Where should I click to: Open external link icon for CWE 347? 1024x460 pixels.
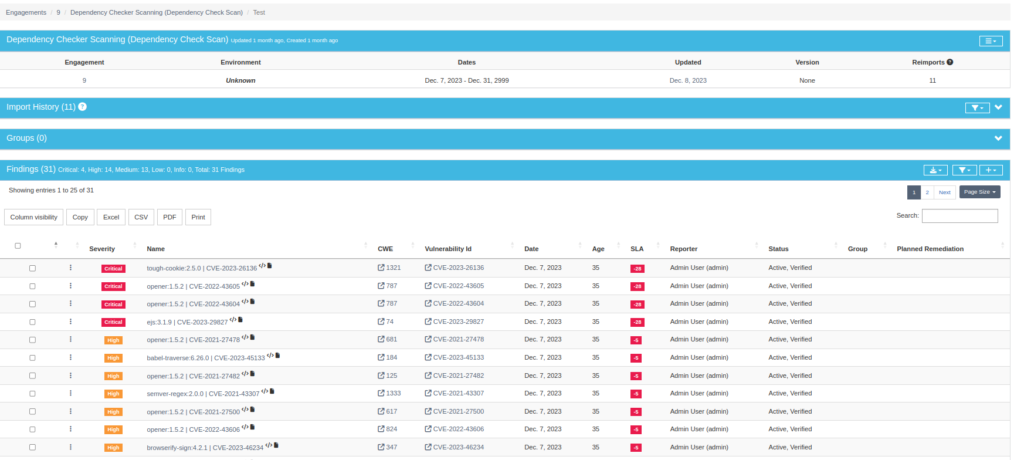click(x=381, y=447)
